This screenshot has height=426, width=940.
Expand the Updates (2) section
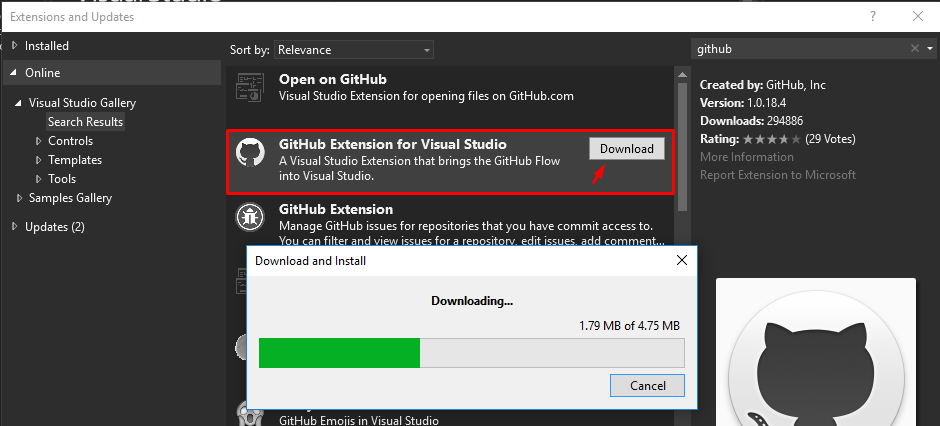pyautogui.click(x=14, y=227)
